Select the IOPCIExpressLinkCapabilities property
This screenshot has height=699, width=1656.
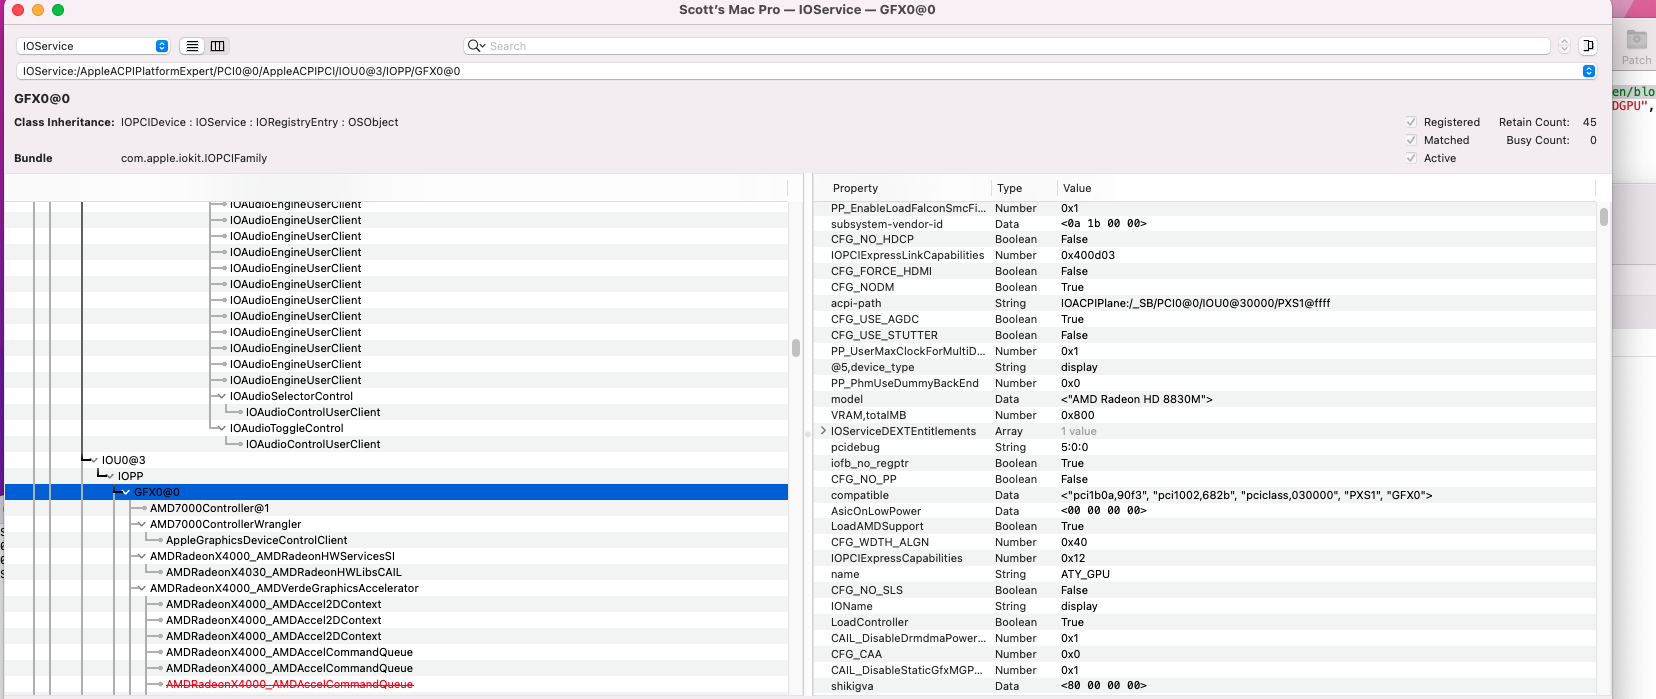click(1205, 255)
